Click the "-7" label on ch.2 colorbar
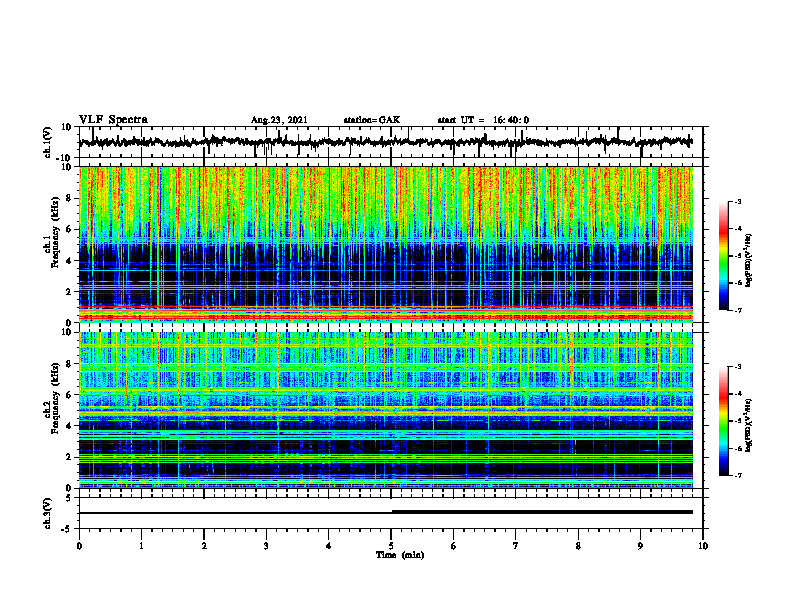The height and width of the screenshot is (612, 792). (x=737, y=475)
